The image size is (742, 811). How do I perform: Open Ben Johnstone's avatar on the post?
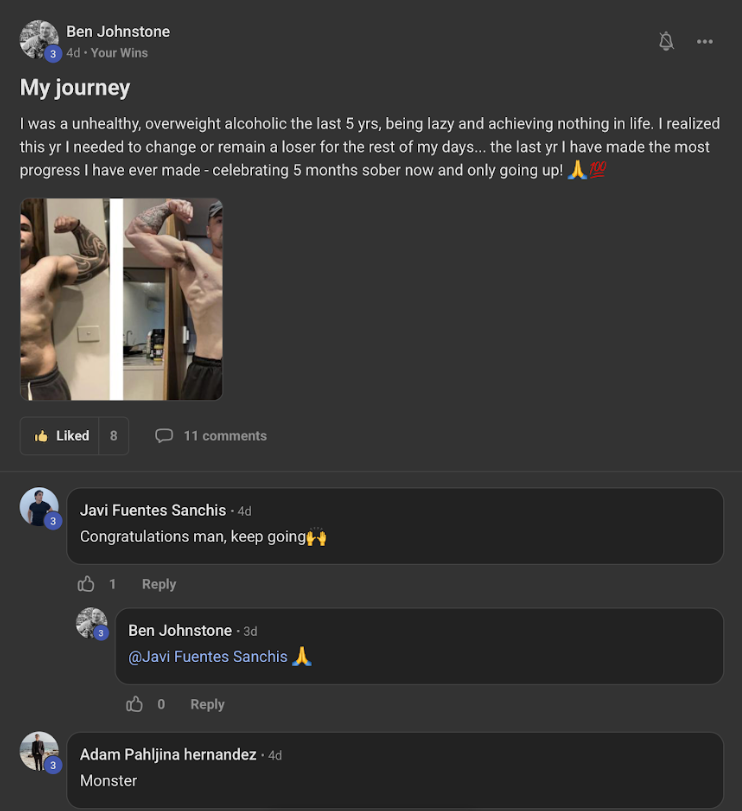(x=38, y=40)
